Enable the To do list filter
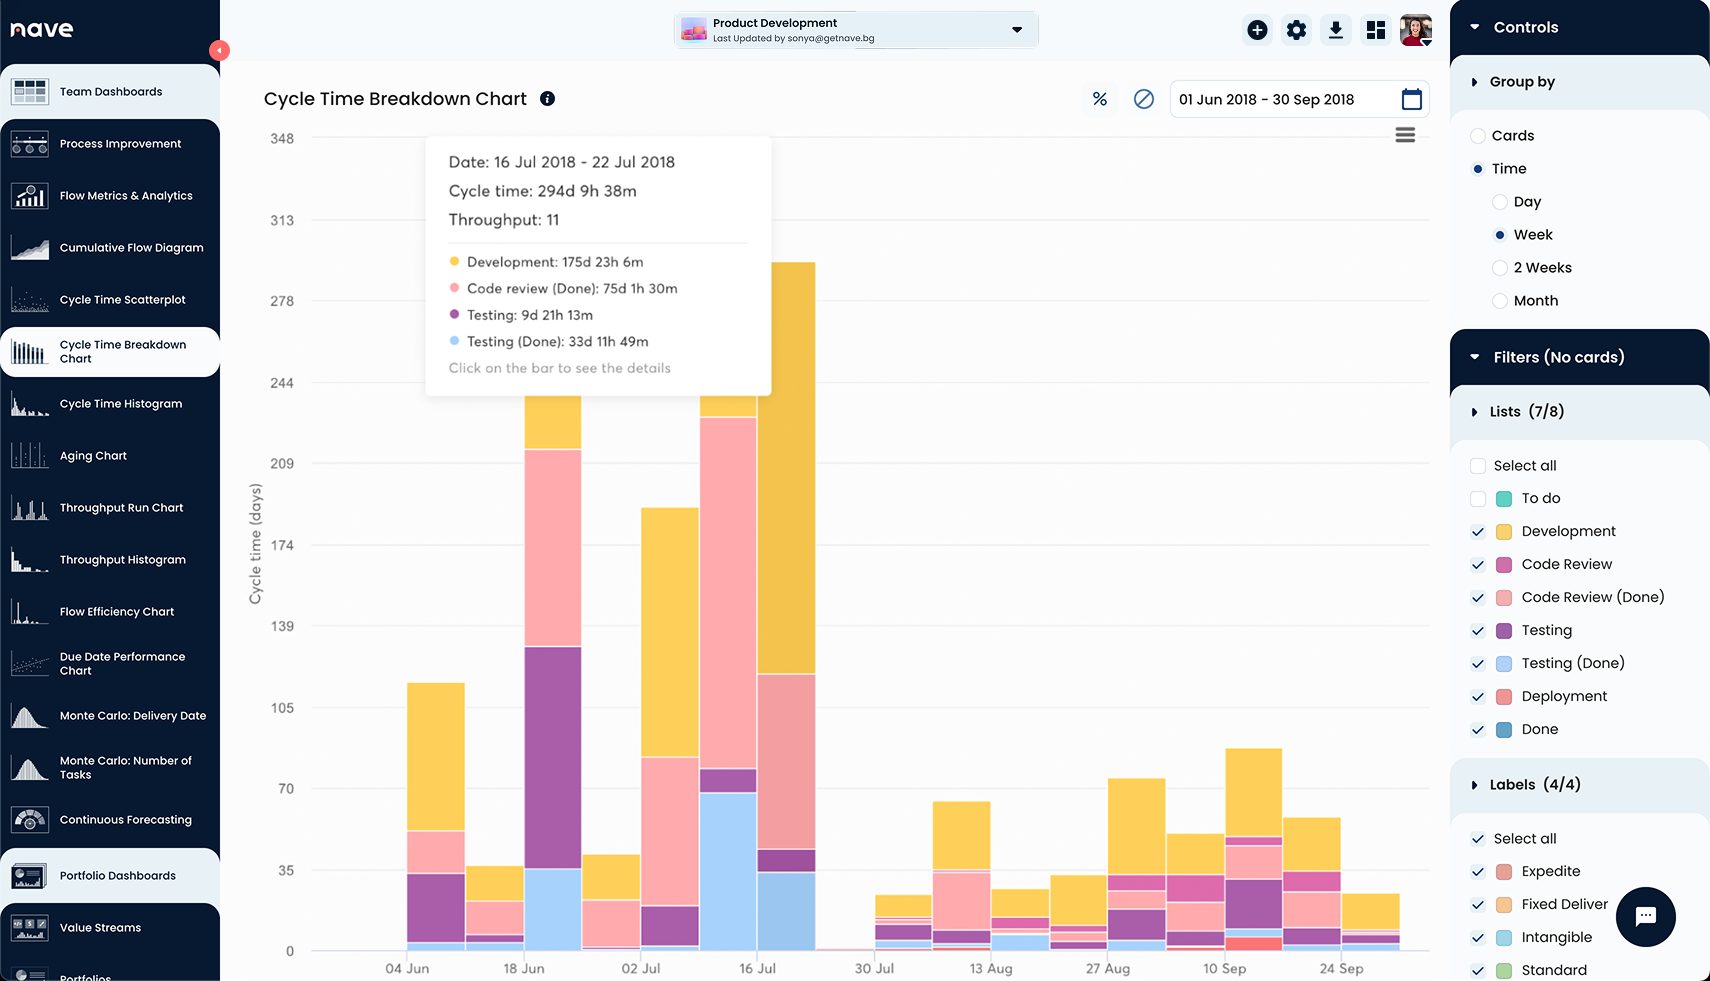The image size is (1710, 981). point(1477,498)
